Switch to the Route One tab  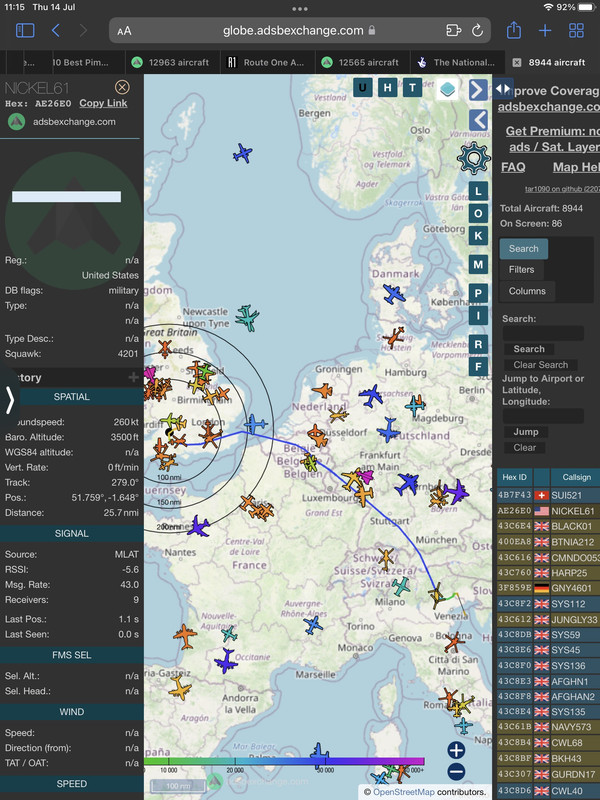pos(267,62)
